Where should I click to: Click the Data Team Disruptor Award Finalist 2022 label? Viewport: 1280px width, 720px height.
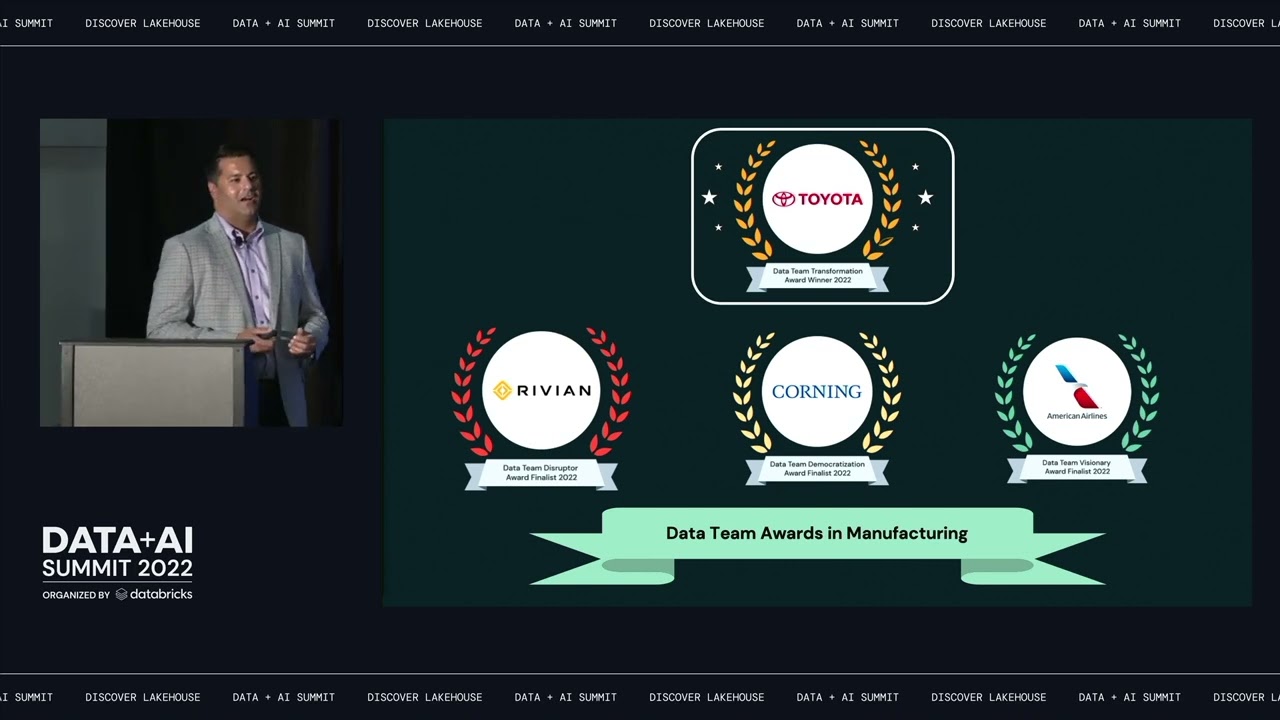pos(540,473)
